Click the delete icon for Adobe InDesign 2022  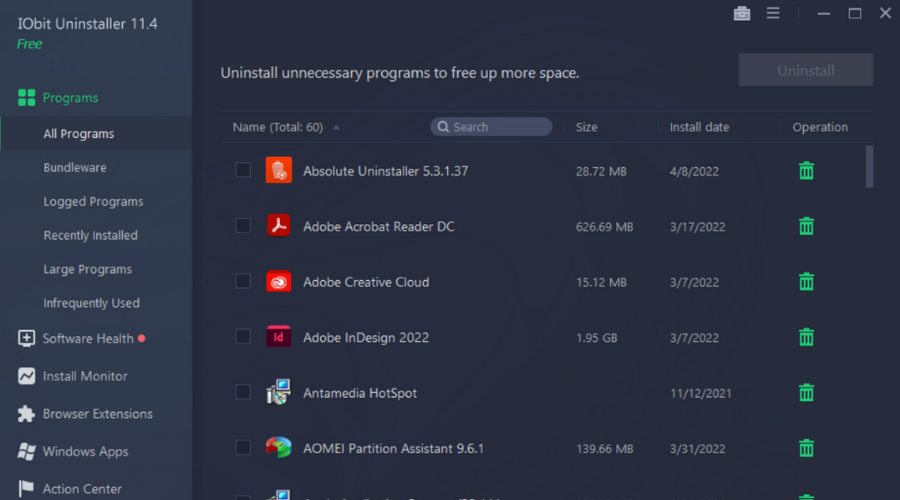[x=806, y=337]
